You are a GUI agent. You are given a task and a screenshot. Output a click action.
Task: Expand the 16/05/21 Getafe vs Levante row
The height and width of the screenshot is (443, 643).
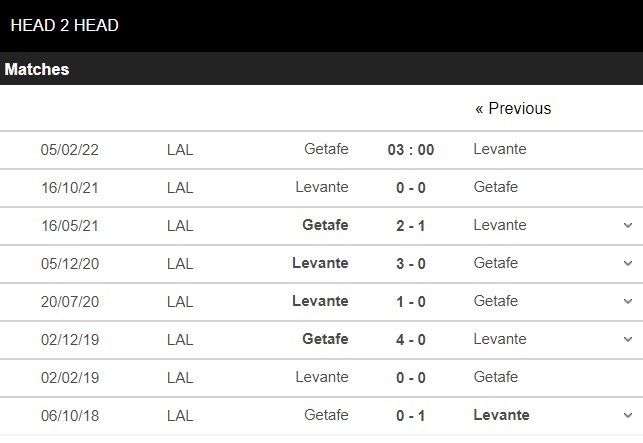(628, 226)
